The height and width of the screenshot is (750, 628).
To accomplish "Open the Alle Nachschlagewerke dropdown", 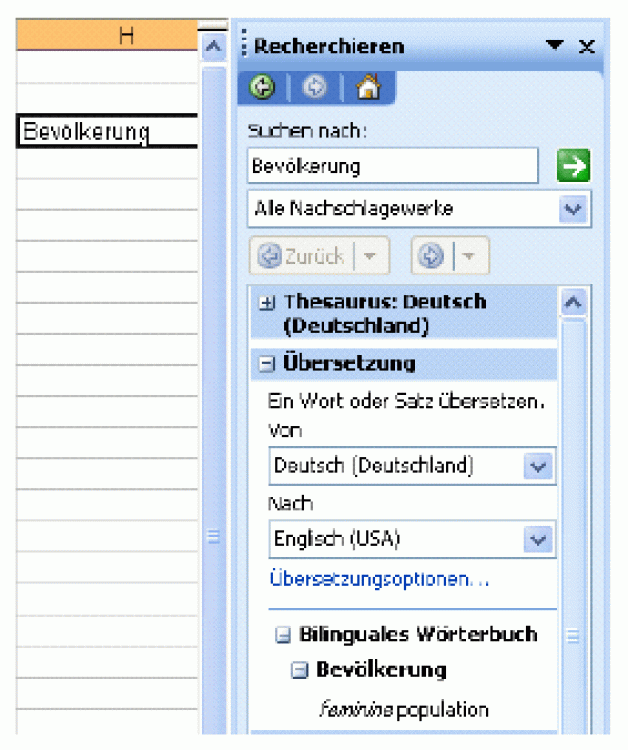I will click(x=572, y=209).
